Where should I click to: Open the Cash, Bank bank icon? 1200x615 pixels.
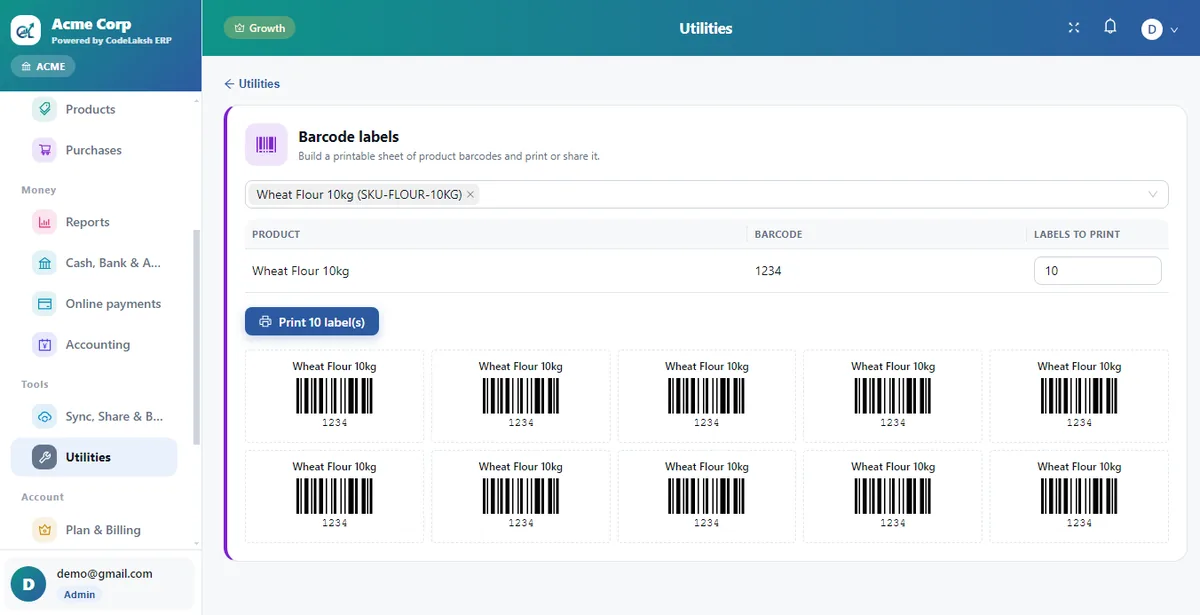pyautogui.click(x=44, y=263)
